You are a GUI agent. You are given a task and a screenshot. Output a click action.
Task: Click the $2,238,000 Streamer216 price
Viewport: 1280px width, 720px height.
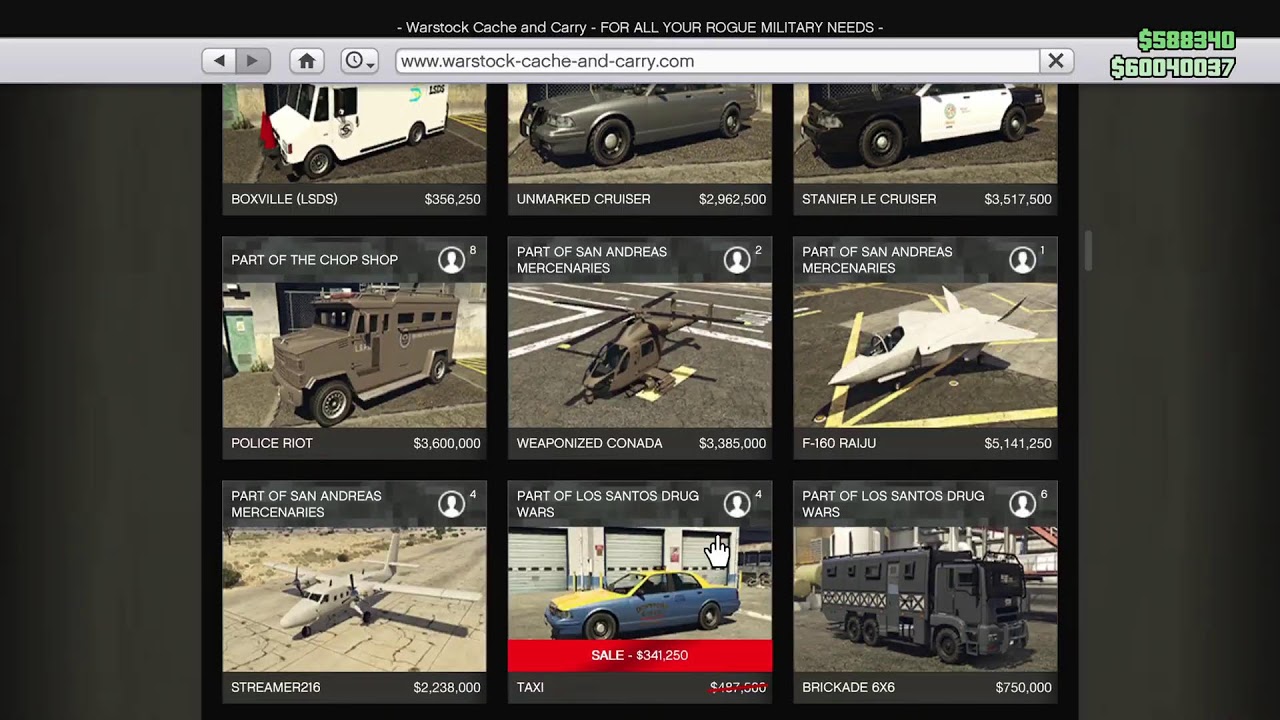(447, 687)
